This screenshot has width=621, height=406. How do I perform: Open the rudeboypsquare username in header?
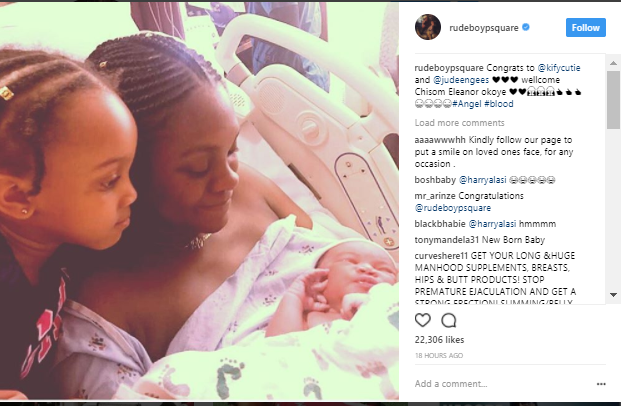[484, 28]
